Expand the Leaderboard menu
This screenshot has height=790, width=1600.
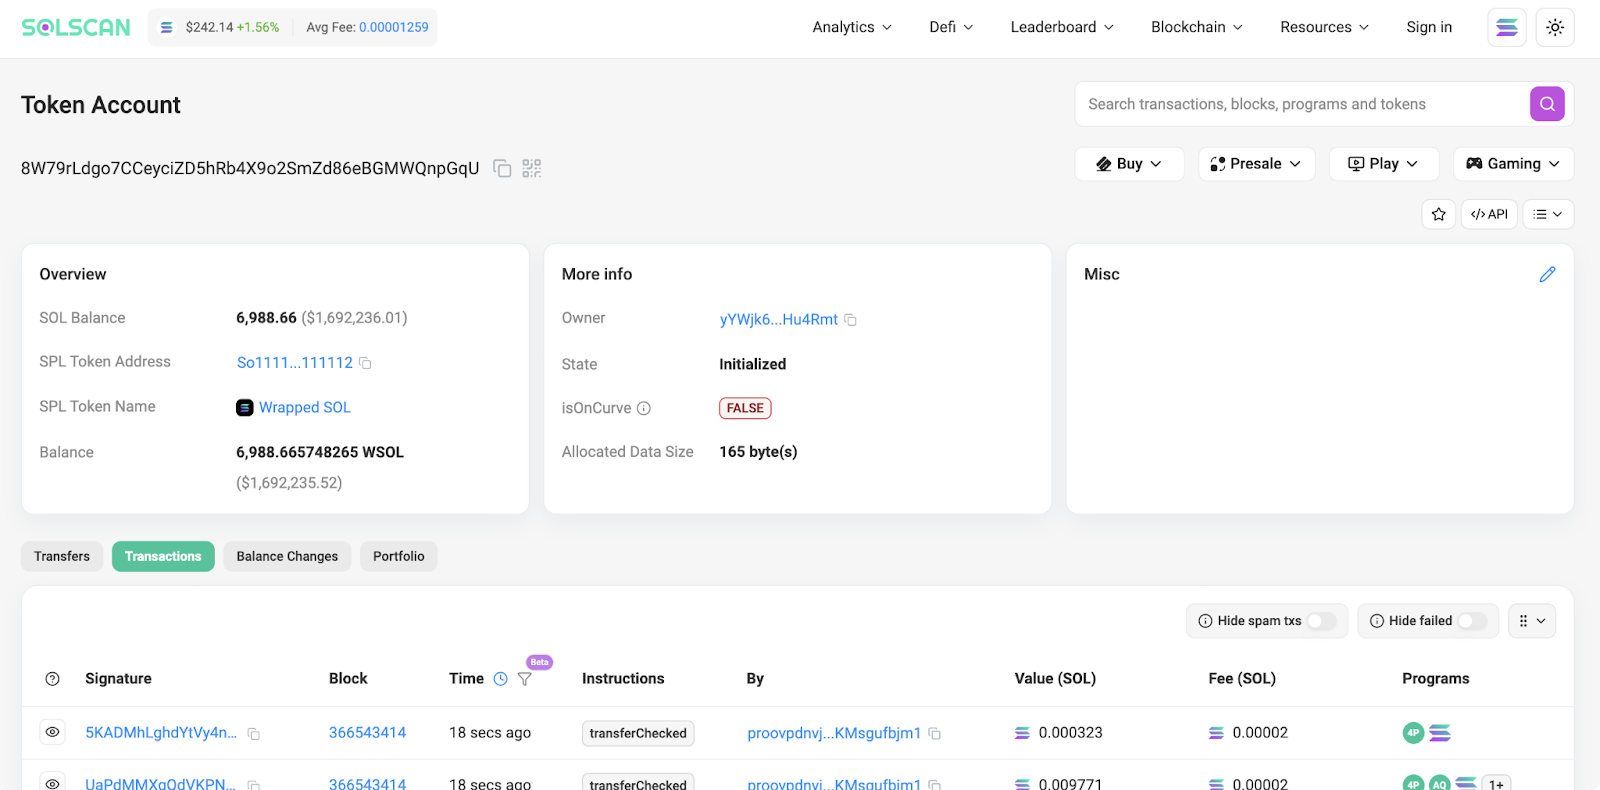pos(1062,27)
